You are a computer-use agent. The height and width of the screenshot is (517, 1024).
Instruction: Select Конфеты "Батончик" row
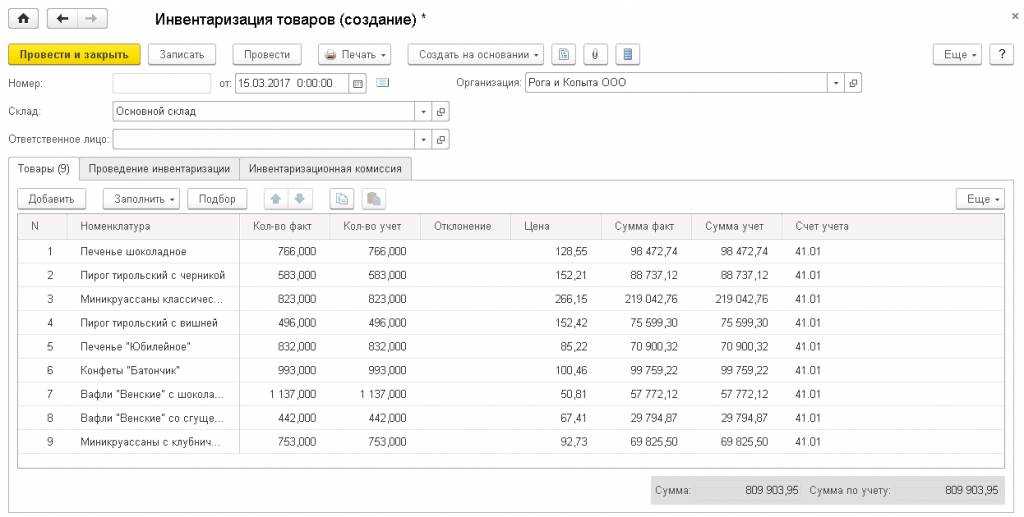coord(511,371)
